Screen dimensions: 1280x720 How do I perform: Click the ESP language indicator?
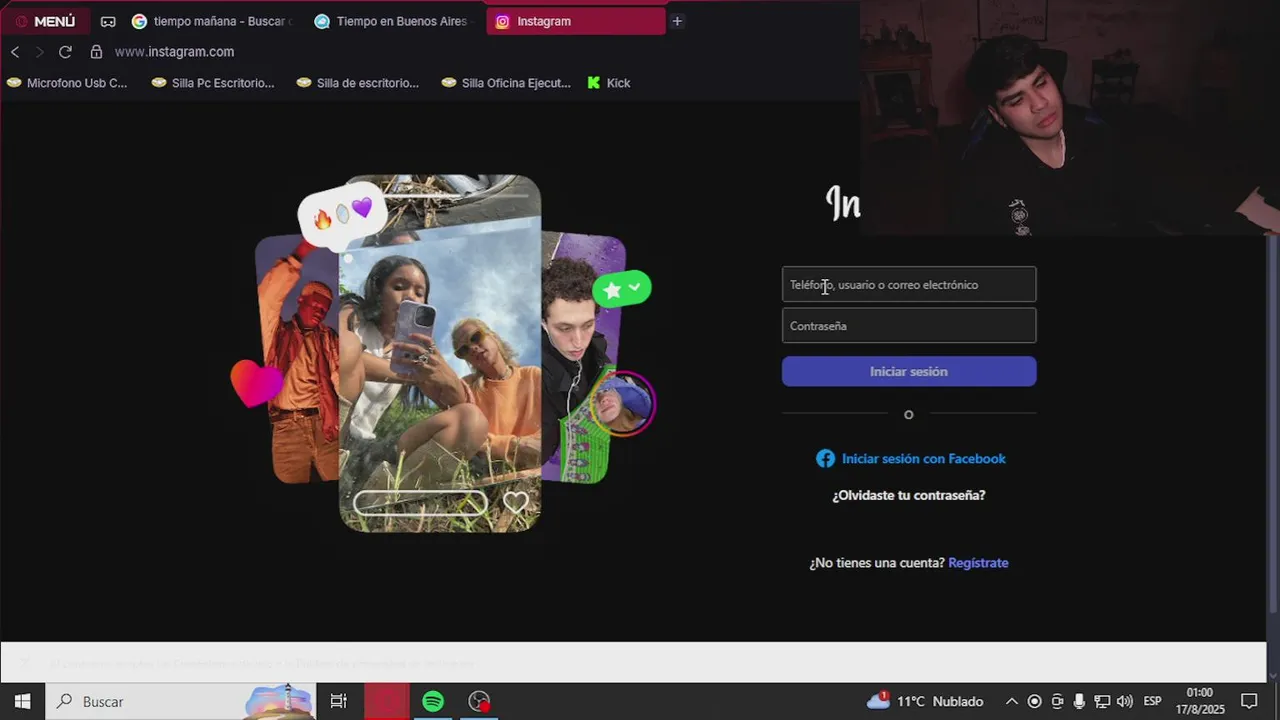point(1152,701)
